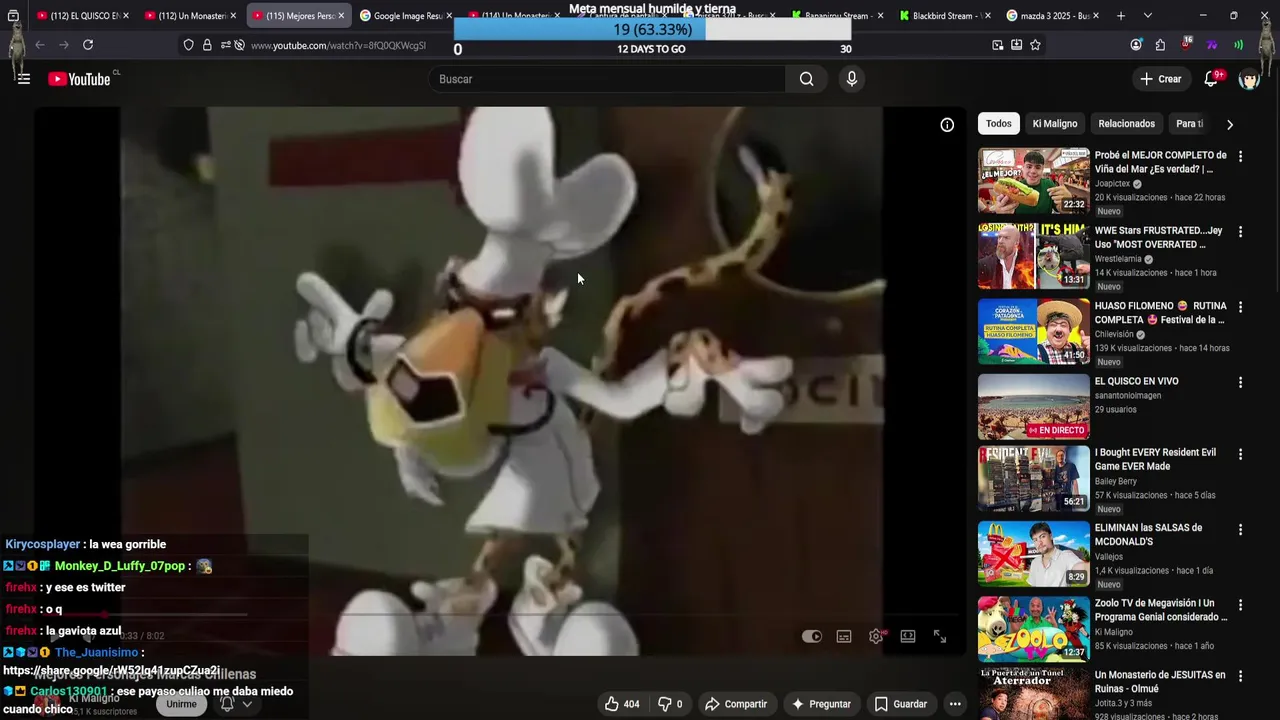
Task: Toggle autoplay switch in the player
Action: [811, 636]
